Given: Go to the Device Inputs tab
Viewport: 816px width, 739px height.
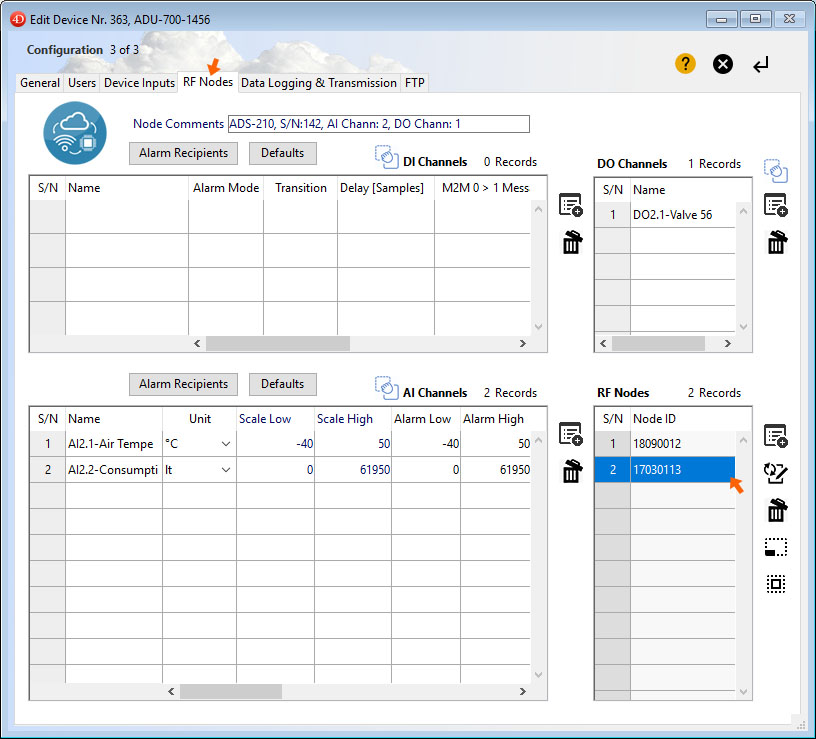Looking at the screenshot, I should click(139, 83).
